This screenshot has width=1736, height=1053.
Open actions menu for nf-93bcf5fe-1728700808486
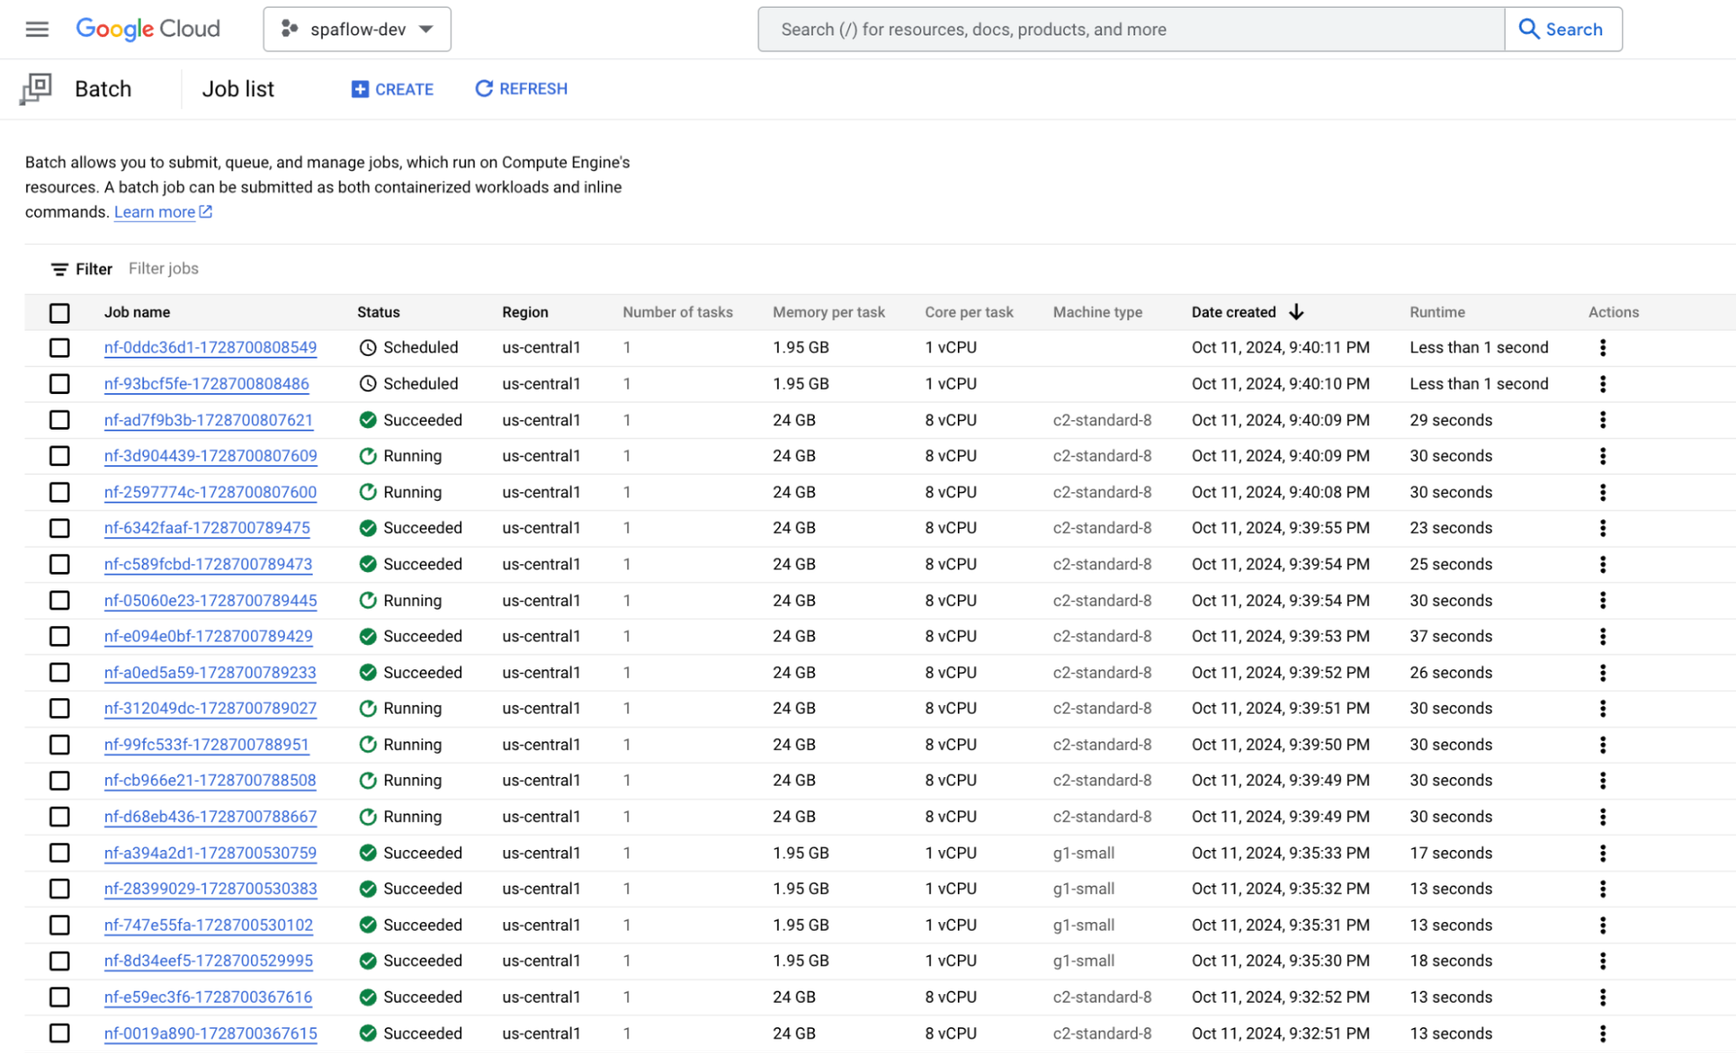click(1603, 384)
